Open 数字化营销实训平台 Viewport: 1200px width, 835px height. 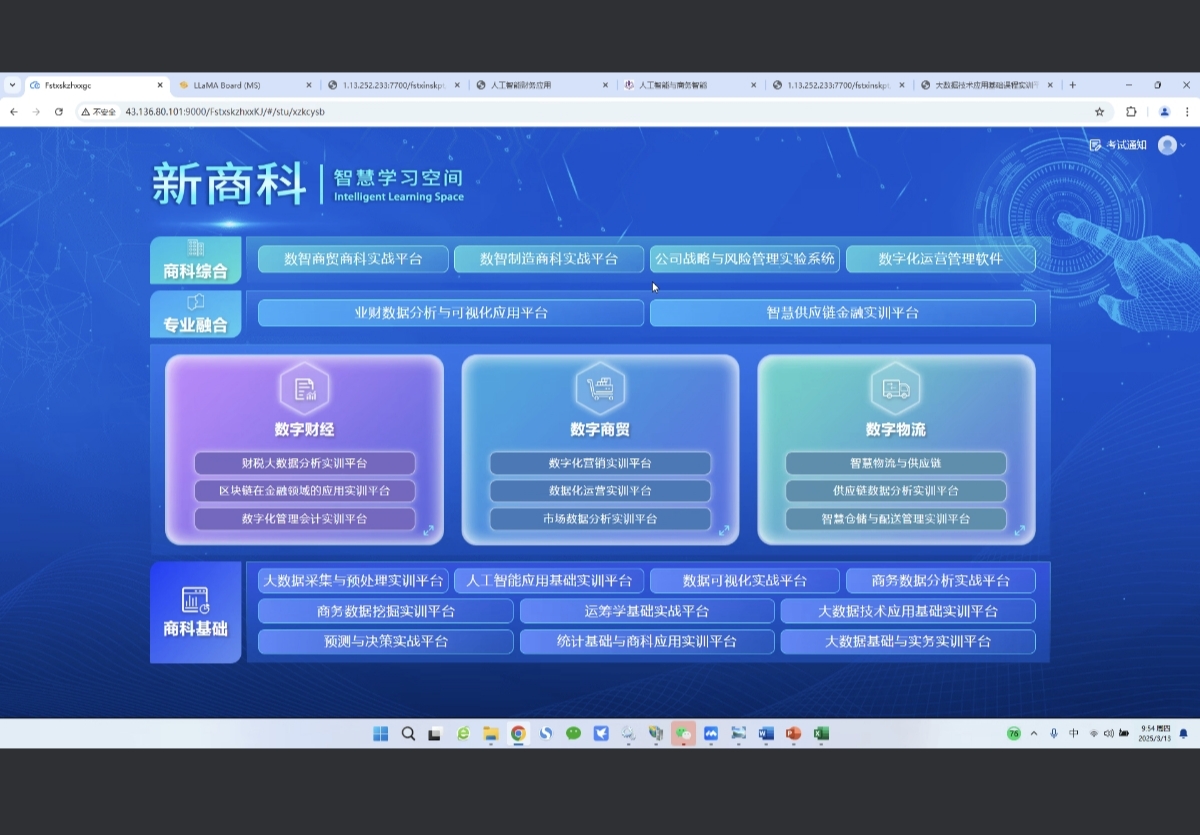pyautogui.click(x=598, y=463)
